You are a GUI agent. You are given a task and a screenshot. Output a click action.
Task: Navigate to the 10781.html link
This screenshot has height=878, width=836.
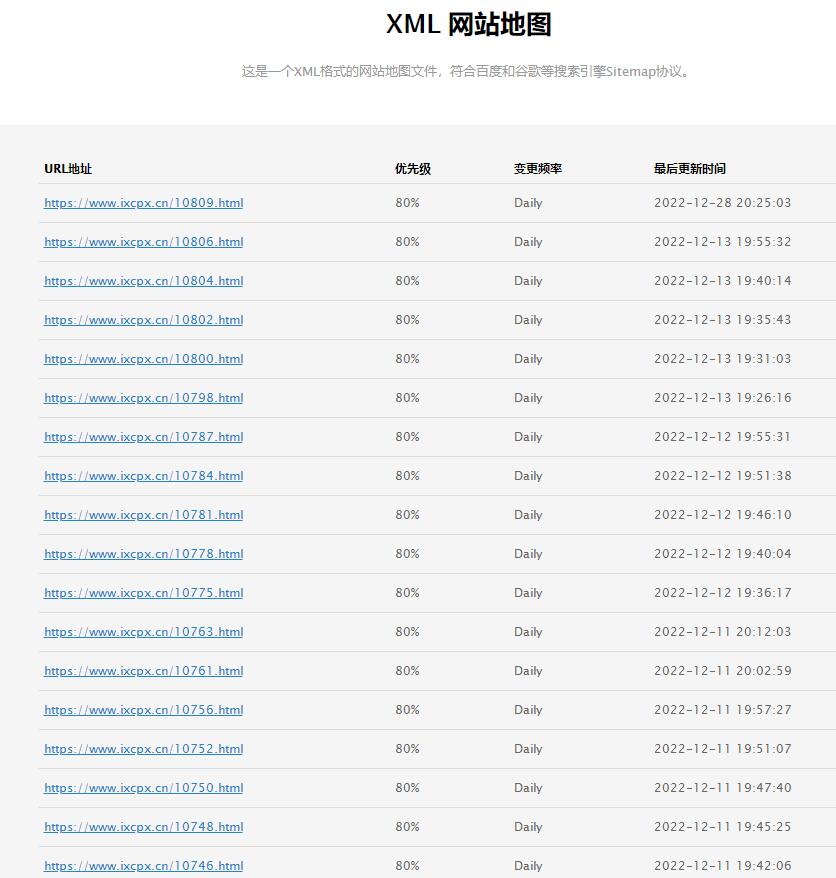pyautogui.click(x=143, y=515)
